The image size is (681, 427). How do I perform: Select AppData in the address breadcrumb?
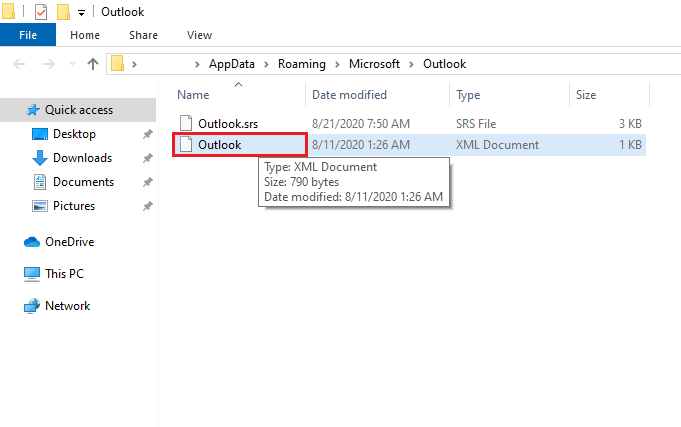pos(231,64)
